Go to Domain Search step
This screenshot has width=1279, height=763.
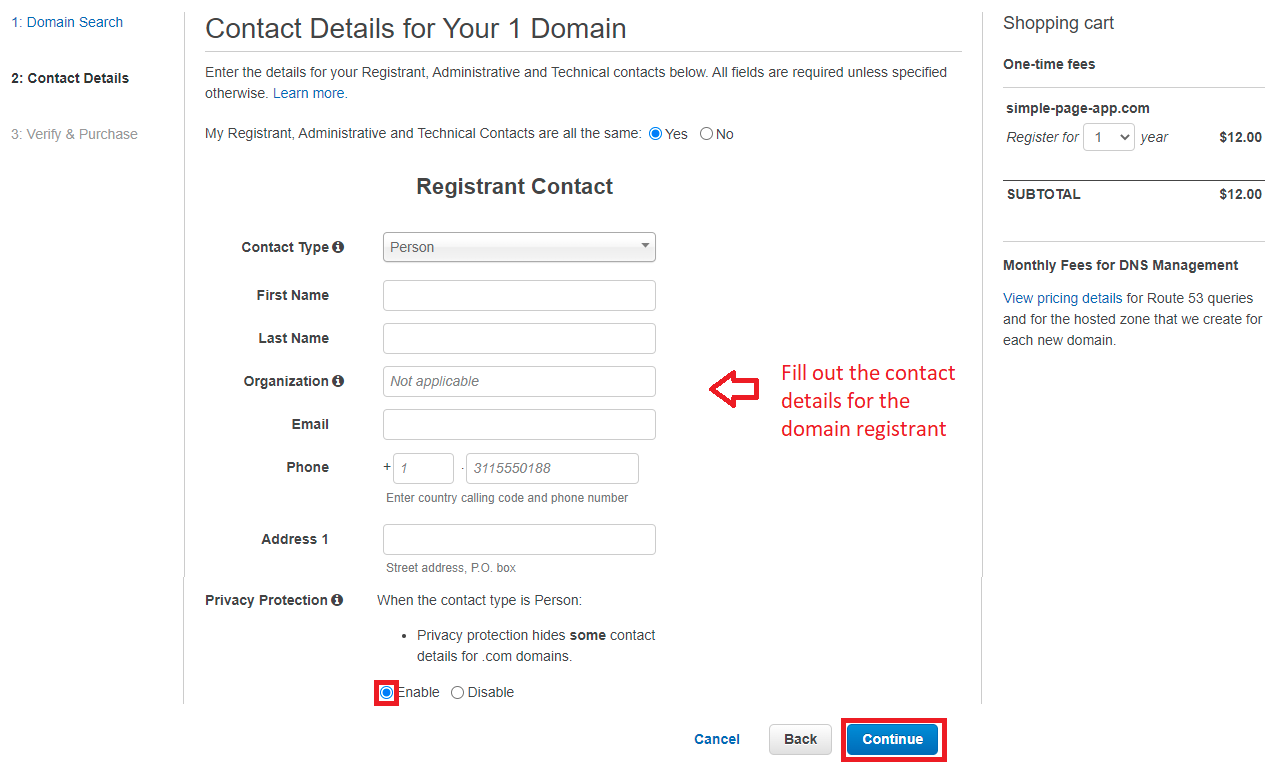[x=67, y=22]
